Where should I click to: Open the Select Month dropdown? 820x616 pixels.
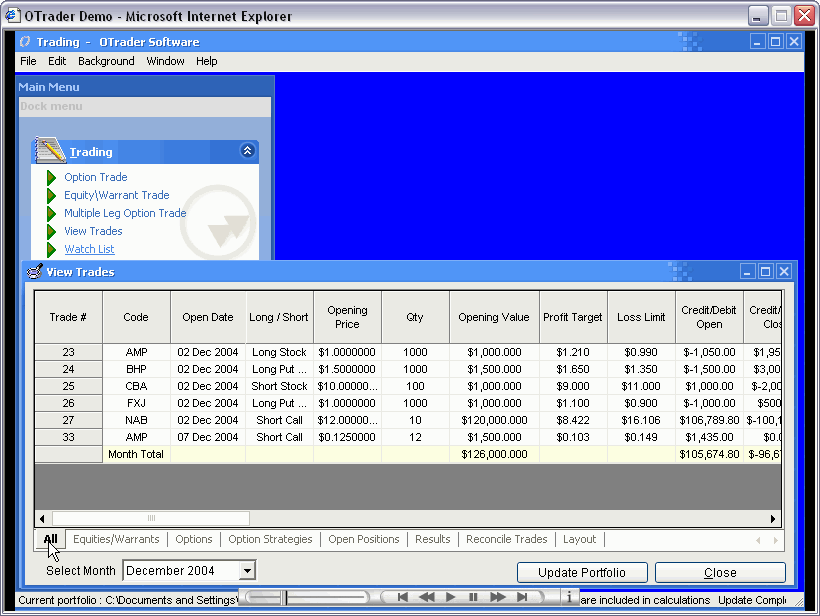click(x=247, y=571)
